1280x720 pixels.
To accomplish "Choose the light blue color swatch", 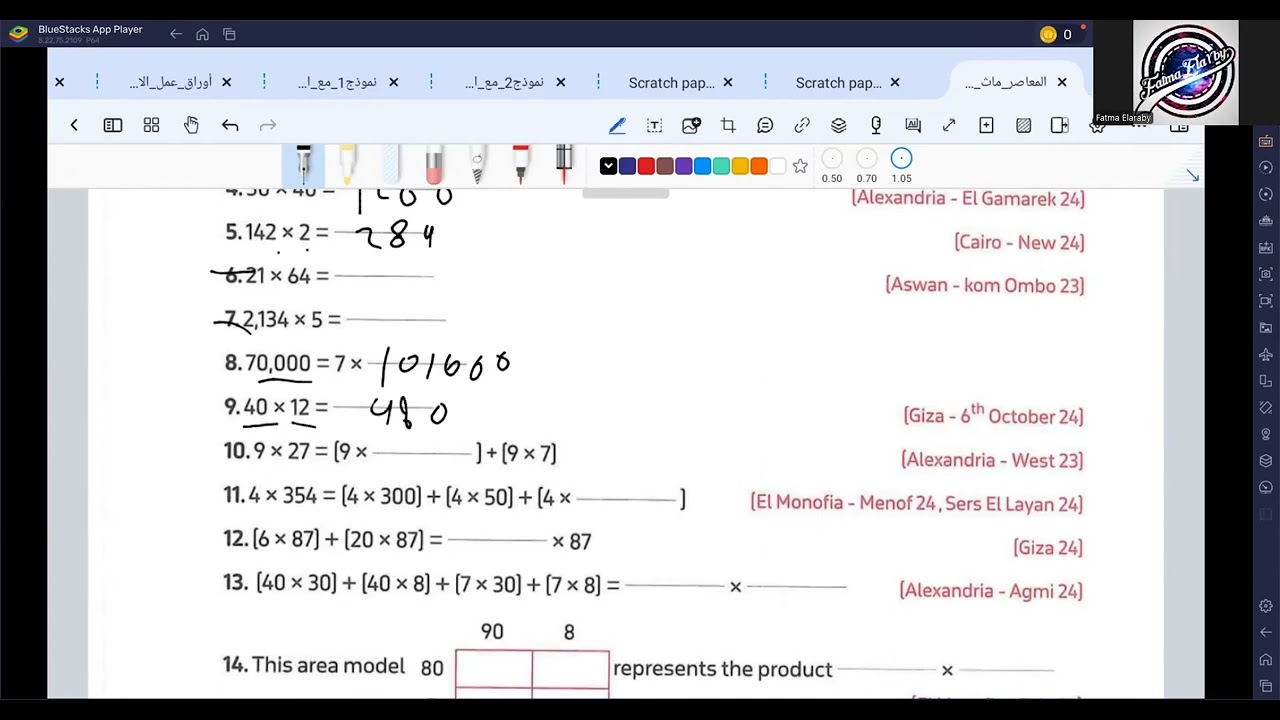I will 702,166.
